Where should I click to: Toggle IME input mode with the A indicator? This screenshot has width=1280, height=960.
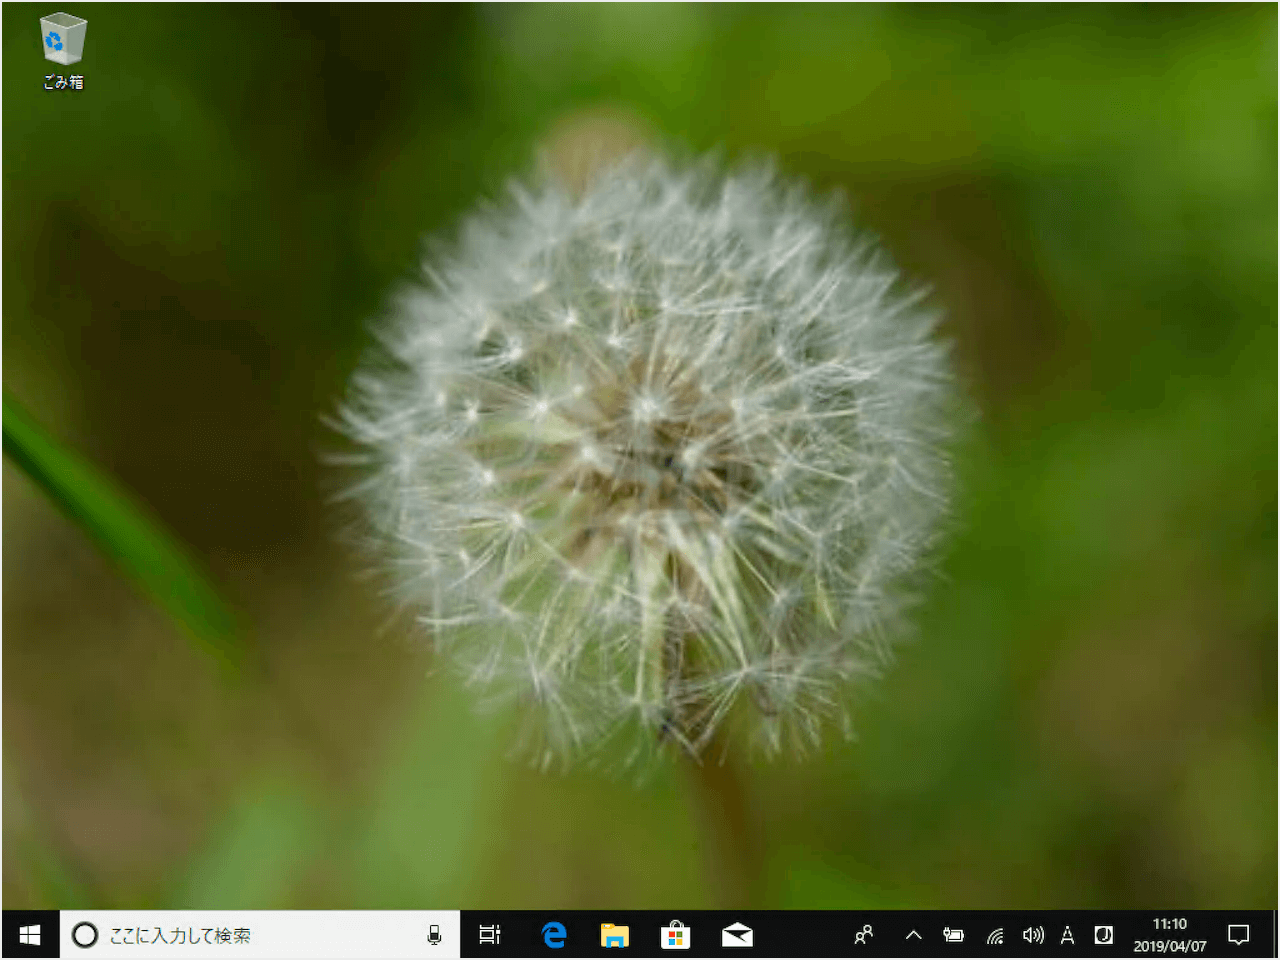[1067, 935]
